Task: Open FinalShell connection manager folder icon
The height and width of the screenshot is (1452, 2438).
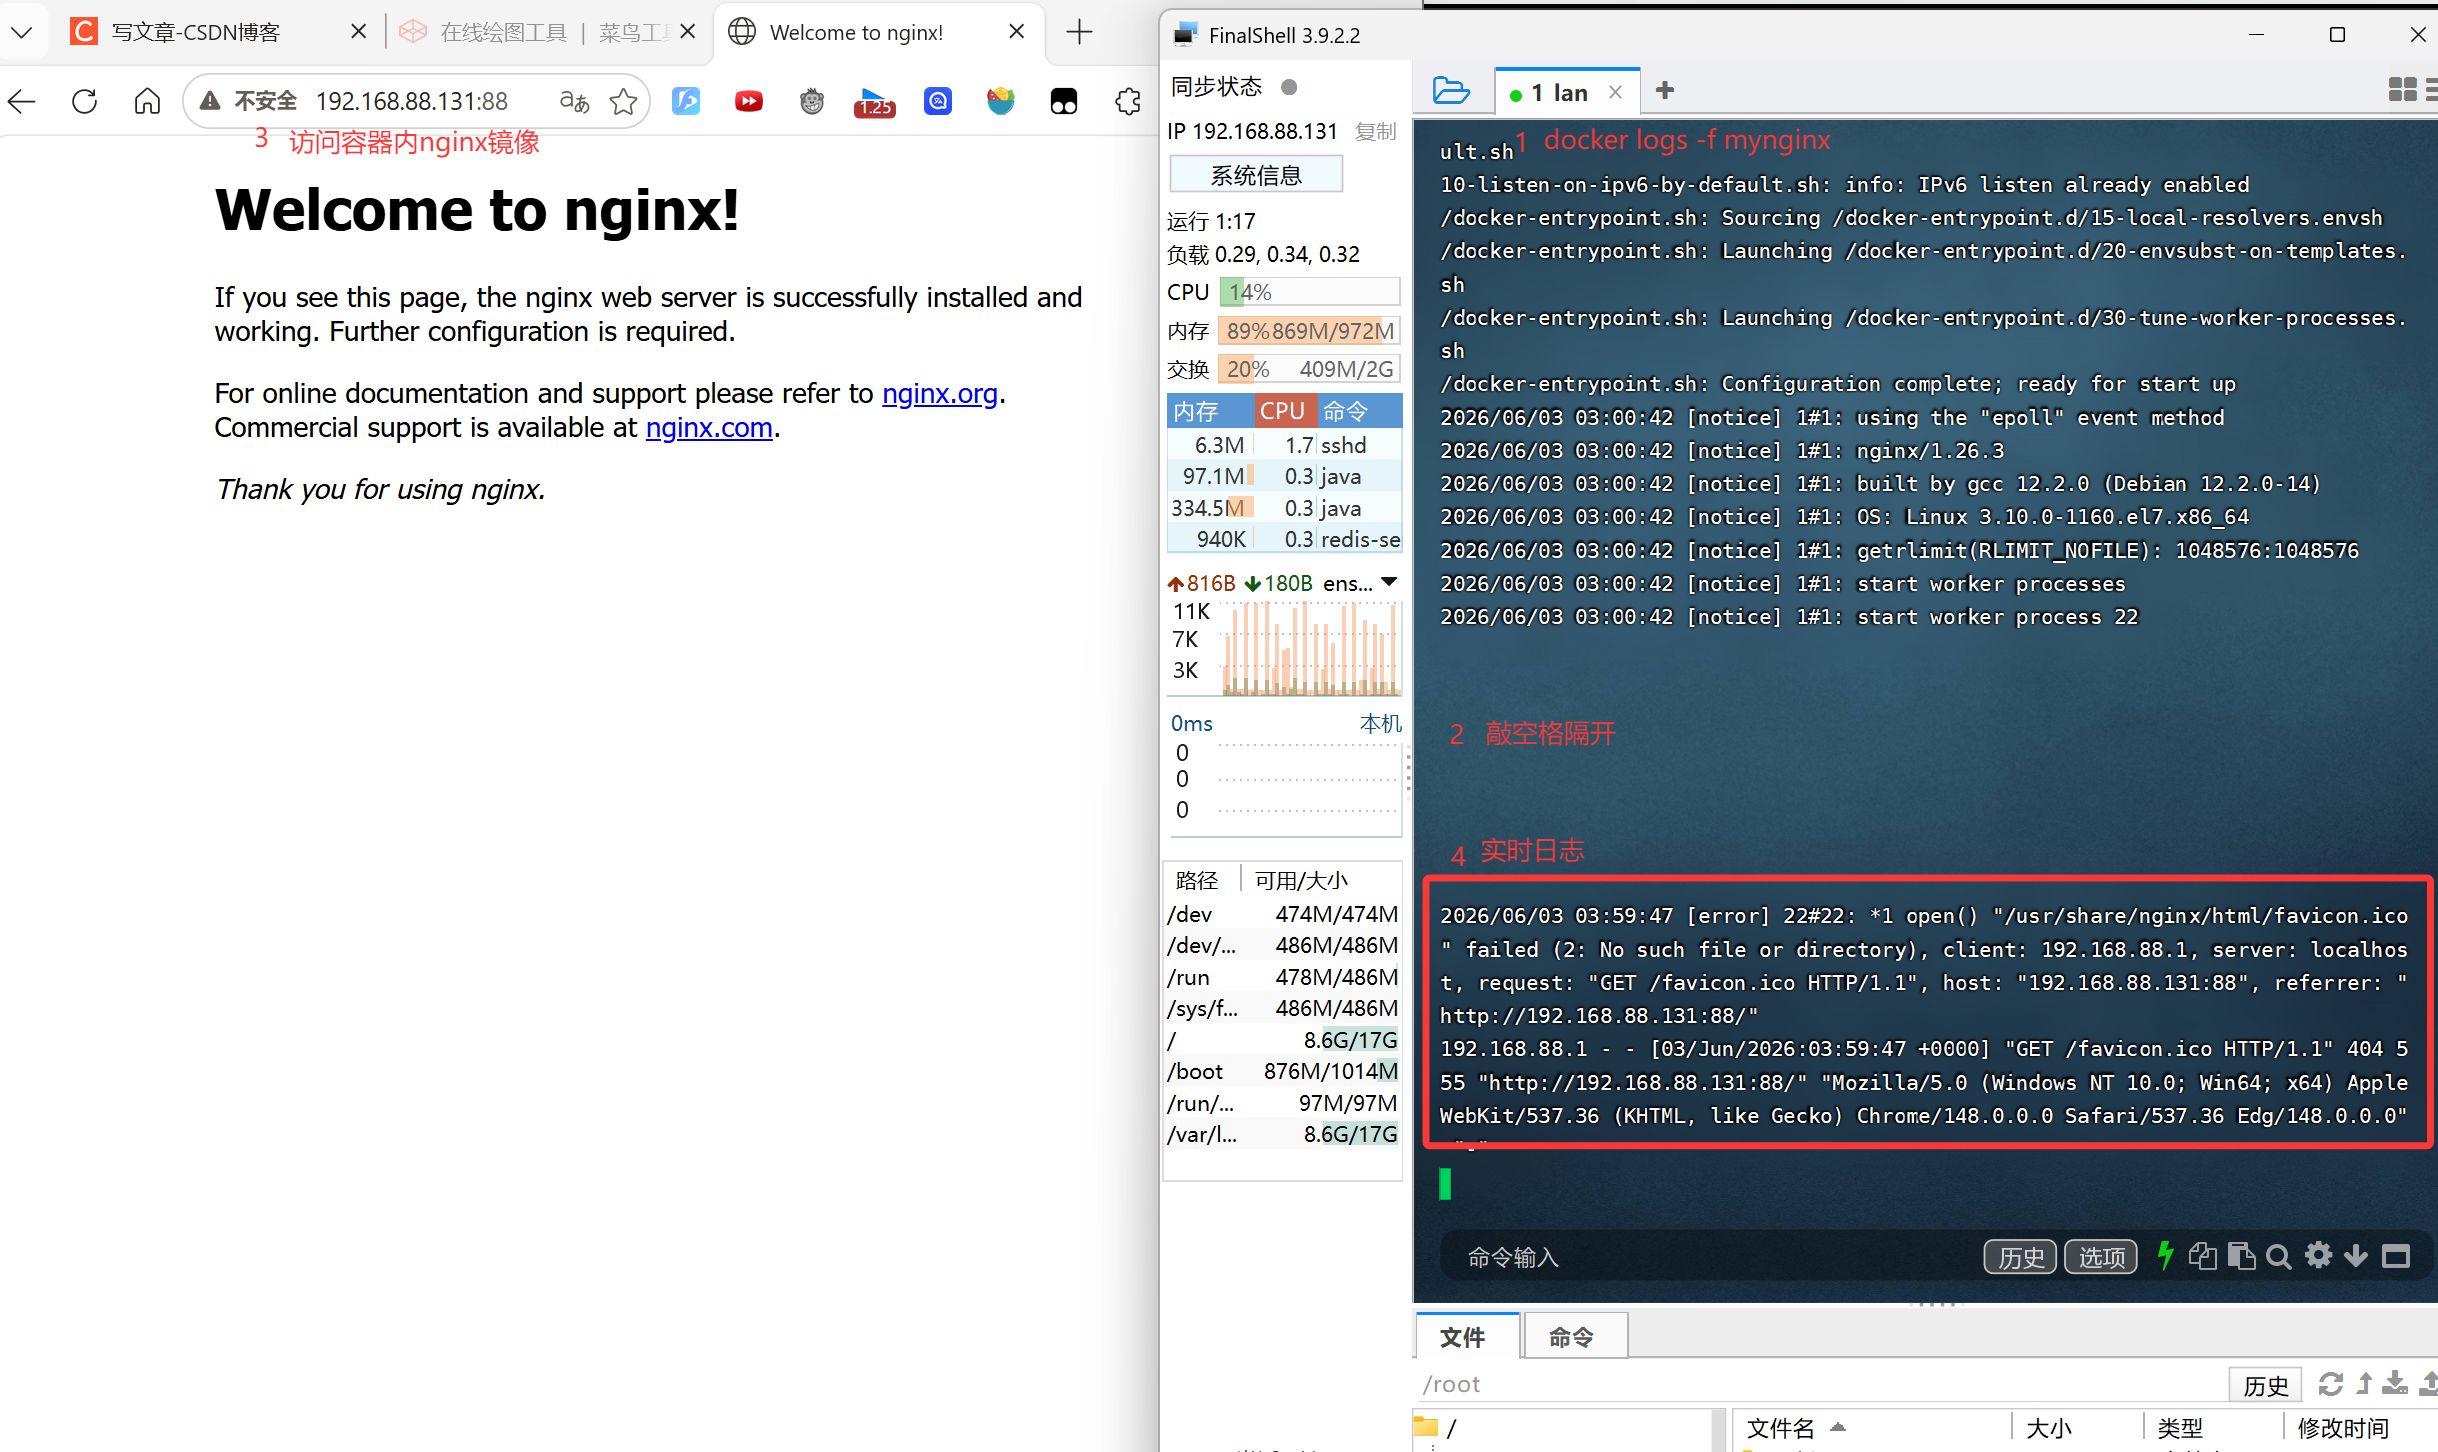Action: (1450, 91)
